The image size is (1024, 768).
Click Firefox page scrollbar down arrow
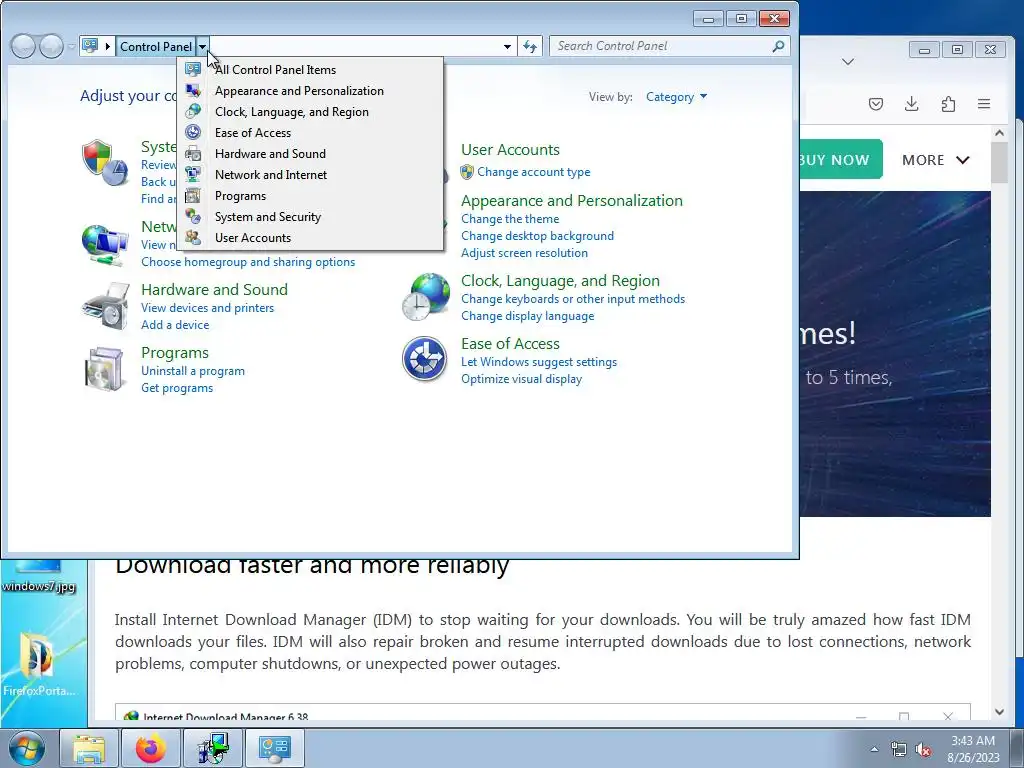[x=999, y=711]
